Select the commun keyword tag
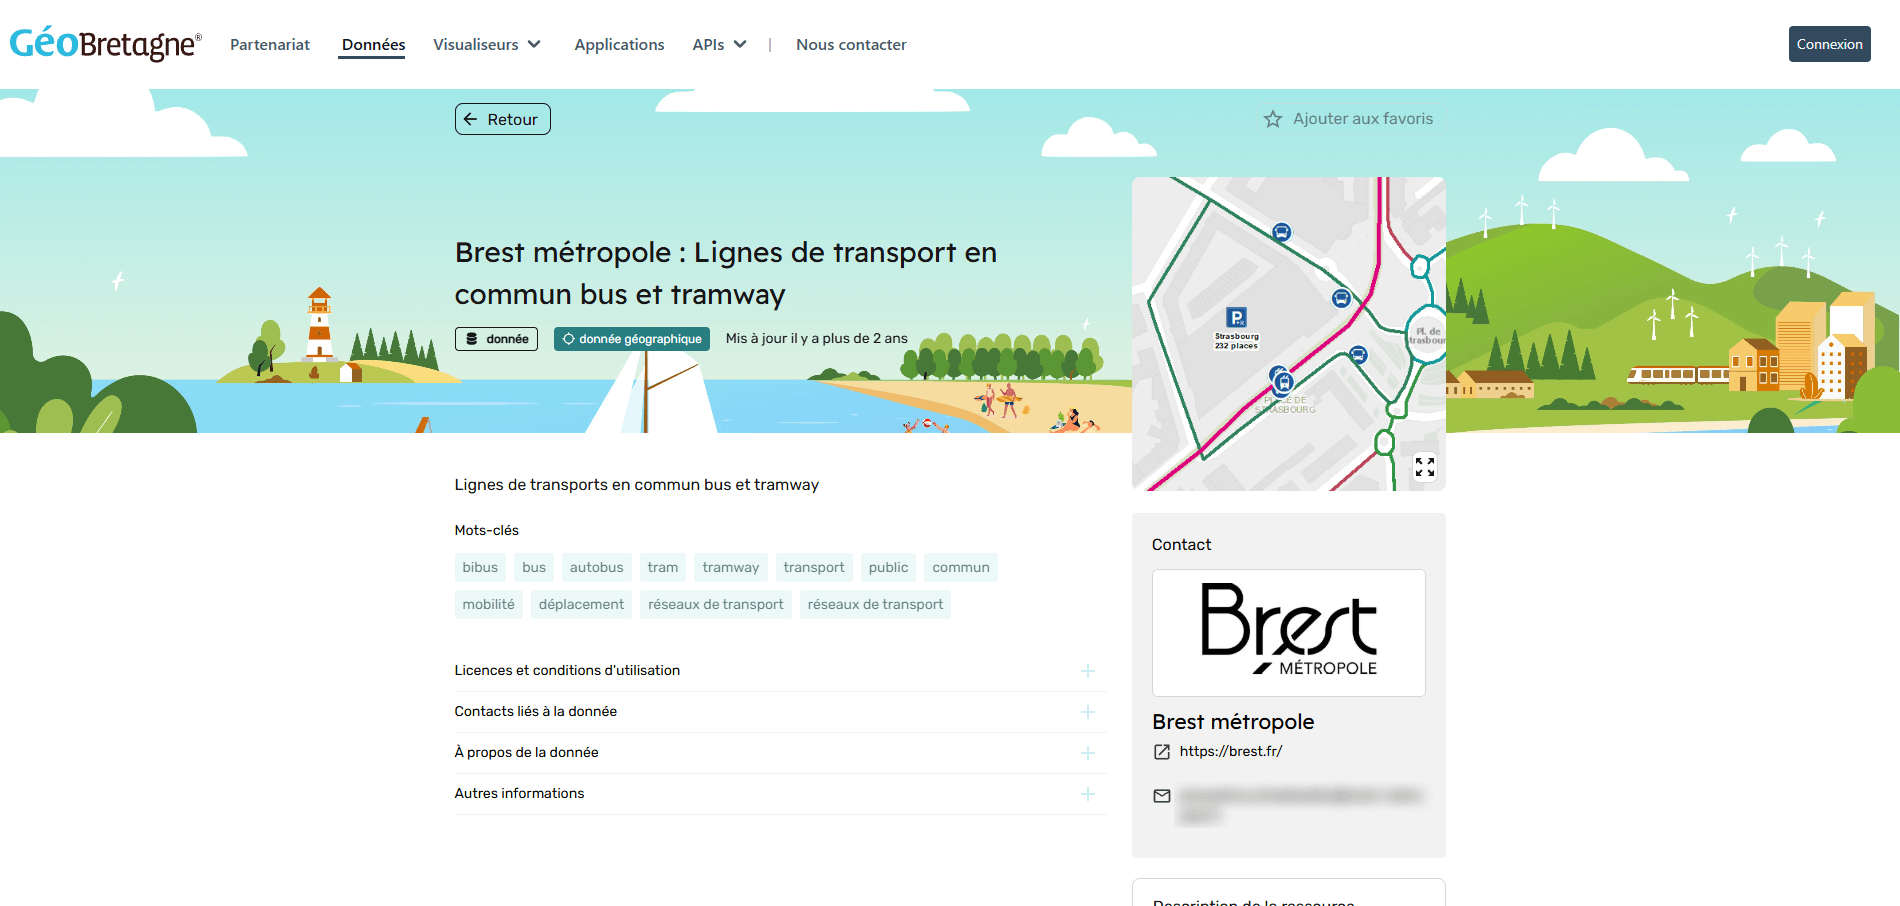The image size is (1900, 906). (961, 567)
